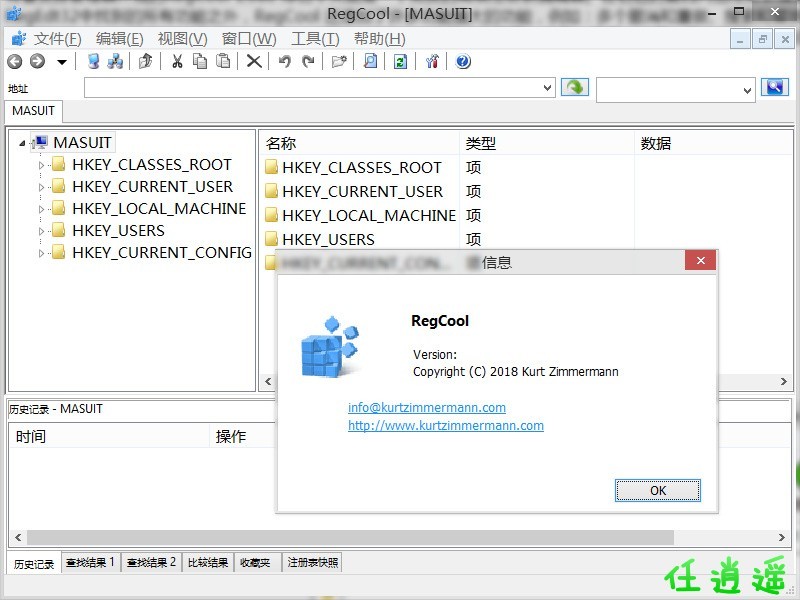Click the history panel horizontal scrollbar thumb

(x=350, y=537)
